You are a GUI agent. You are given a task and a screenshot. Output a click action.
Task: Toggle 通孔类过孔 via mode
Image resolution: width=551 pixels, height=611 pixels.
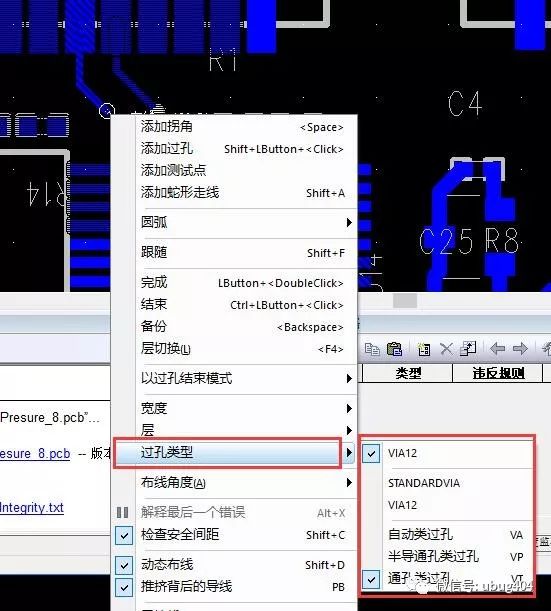click(447, 579)
